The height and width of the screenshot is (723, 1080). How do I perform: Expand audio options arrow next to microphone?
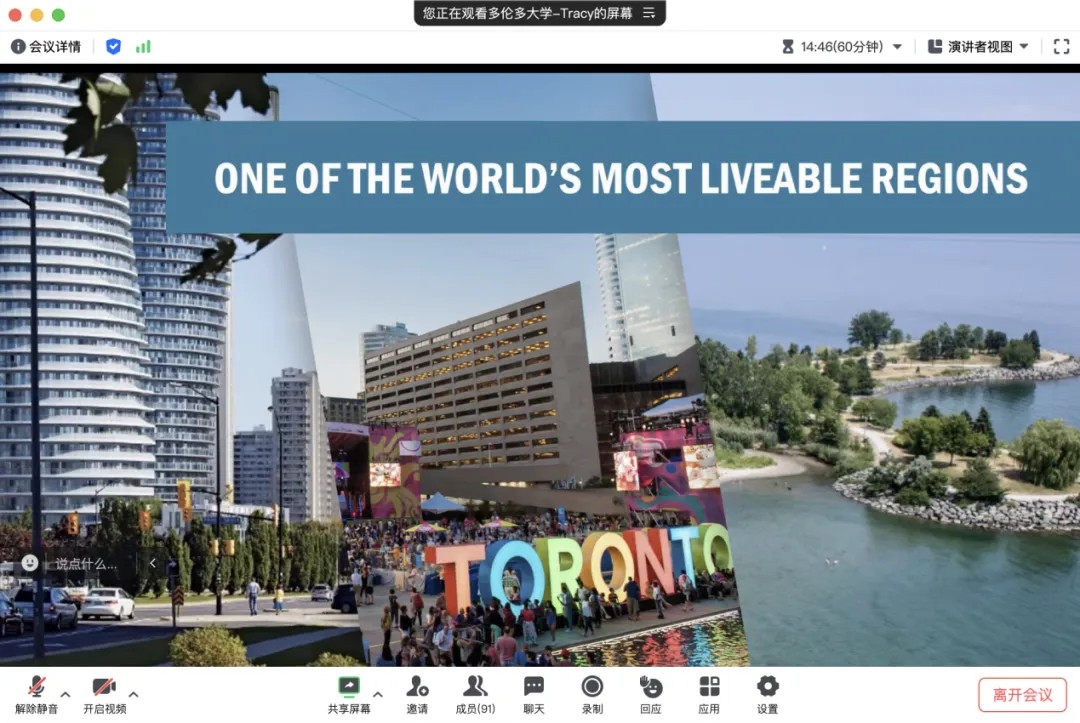[x=65, y=694]
